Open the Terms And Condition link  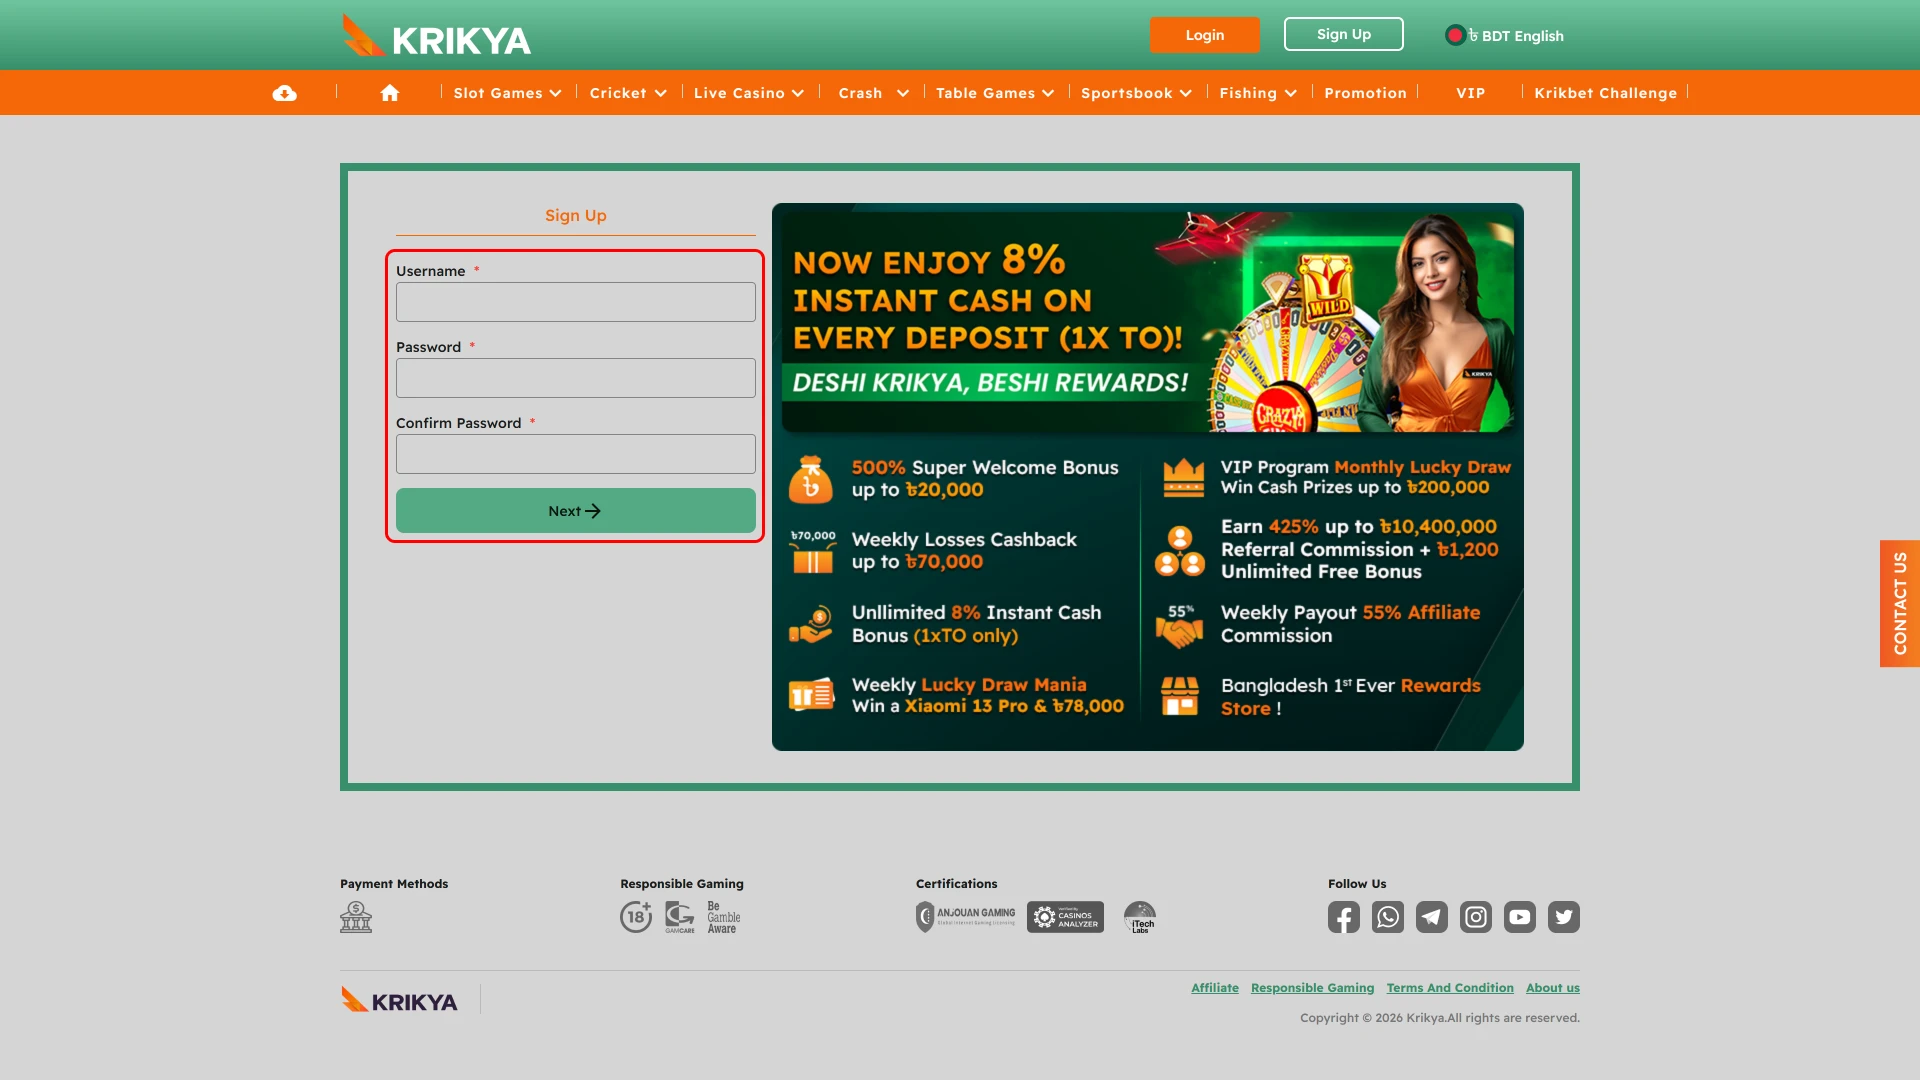(1450, 988)
